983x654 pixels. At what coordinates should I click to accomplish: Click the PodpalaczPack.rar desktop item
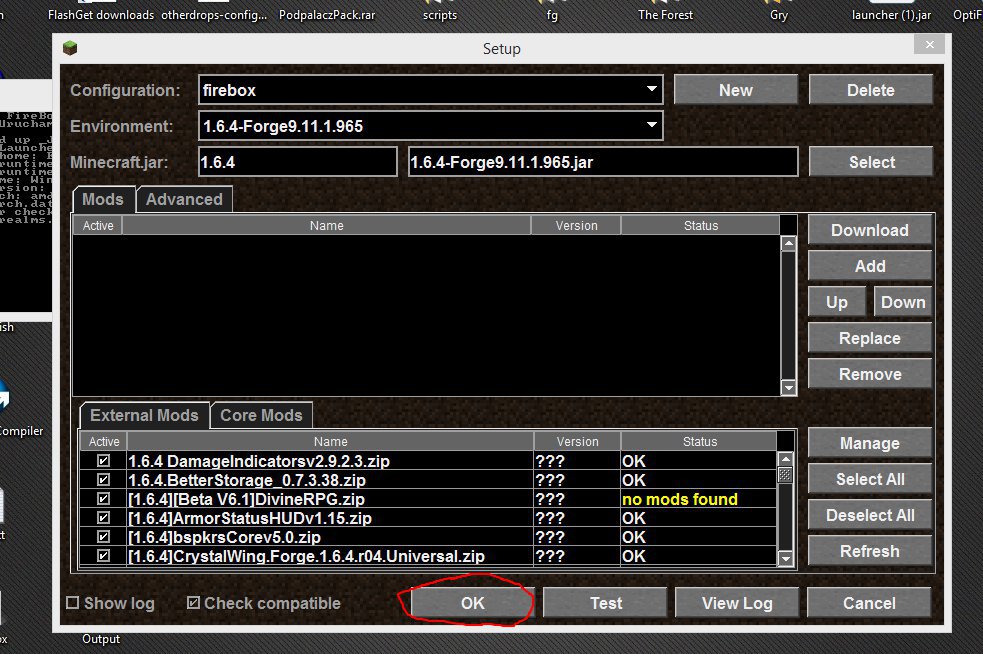pyautogui.click(x=327, y=14)
